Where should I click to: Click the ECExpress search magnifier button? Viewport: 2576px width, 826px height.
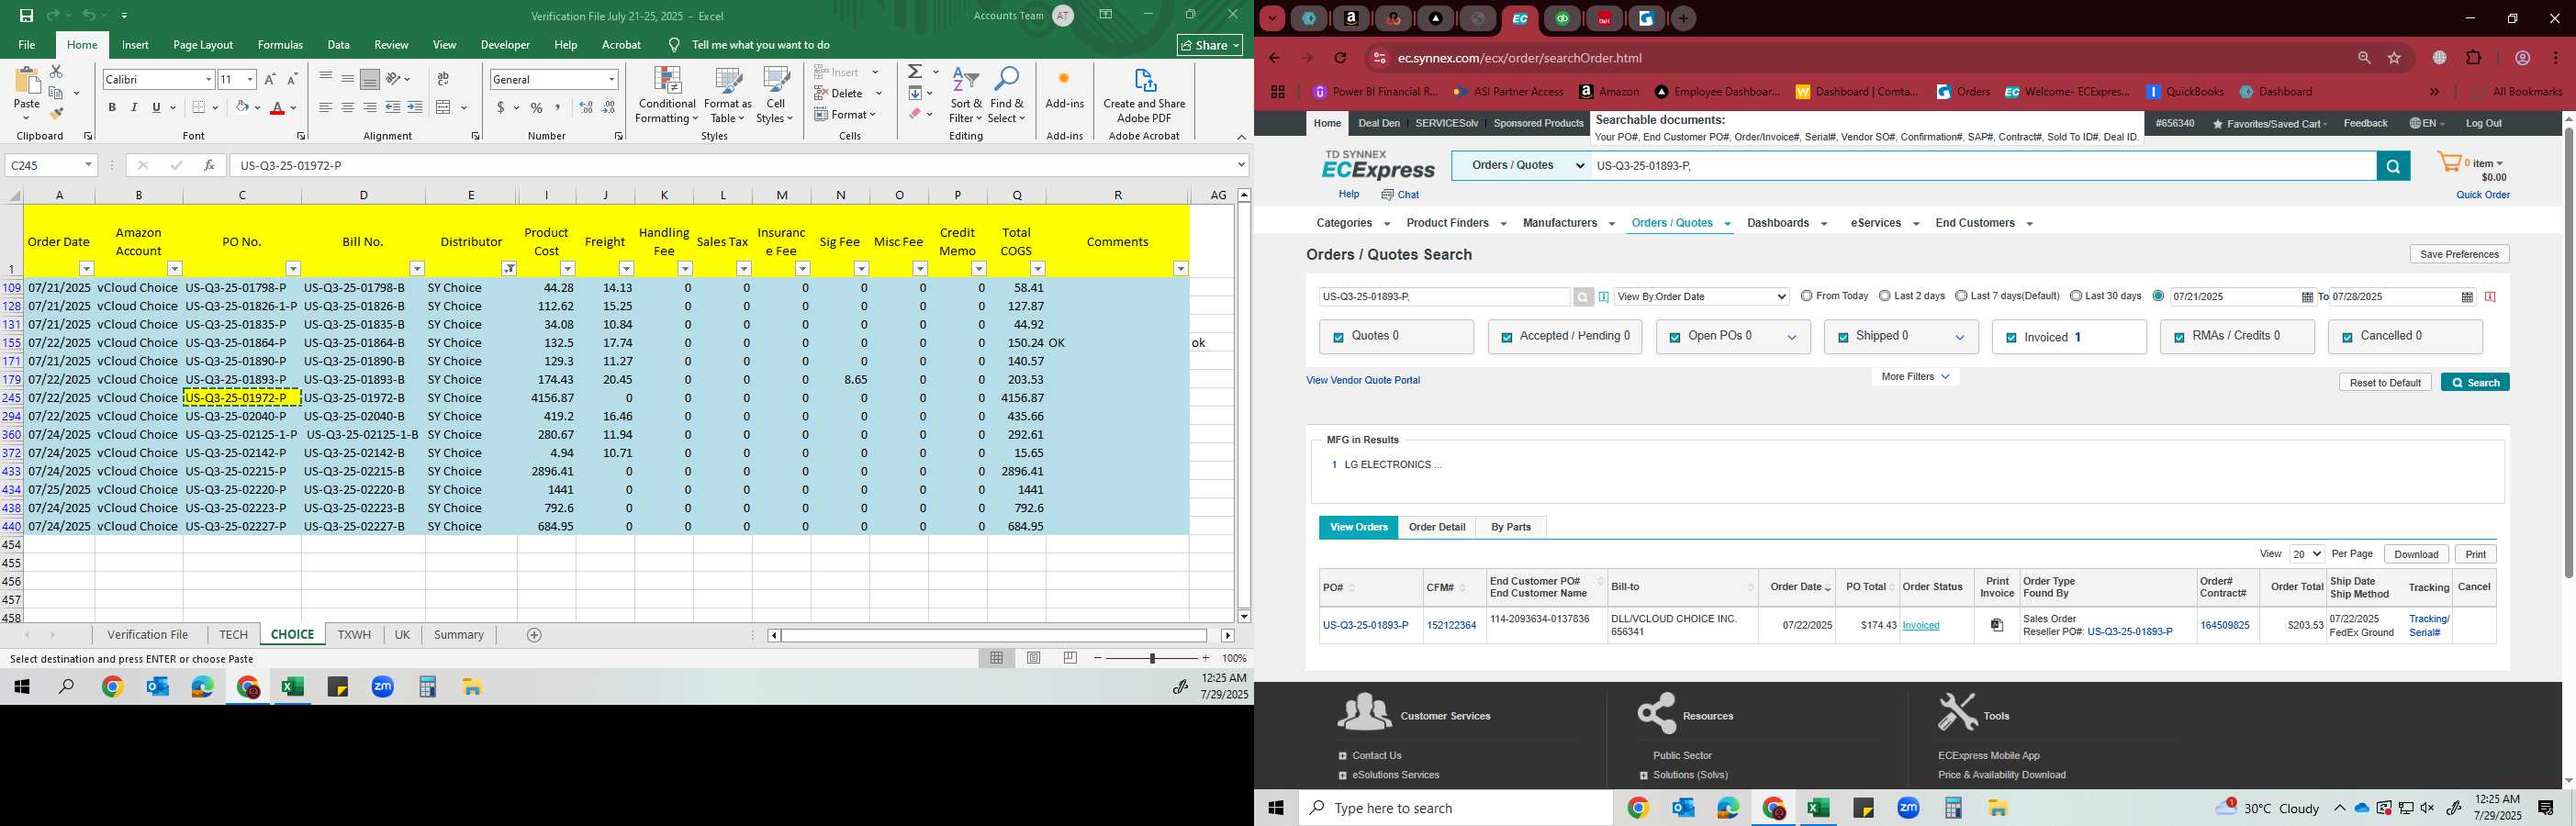(2393, 166)
